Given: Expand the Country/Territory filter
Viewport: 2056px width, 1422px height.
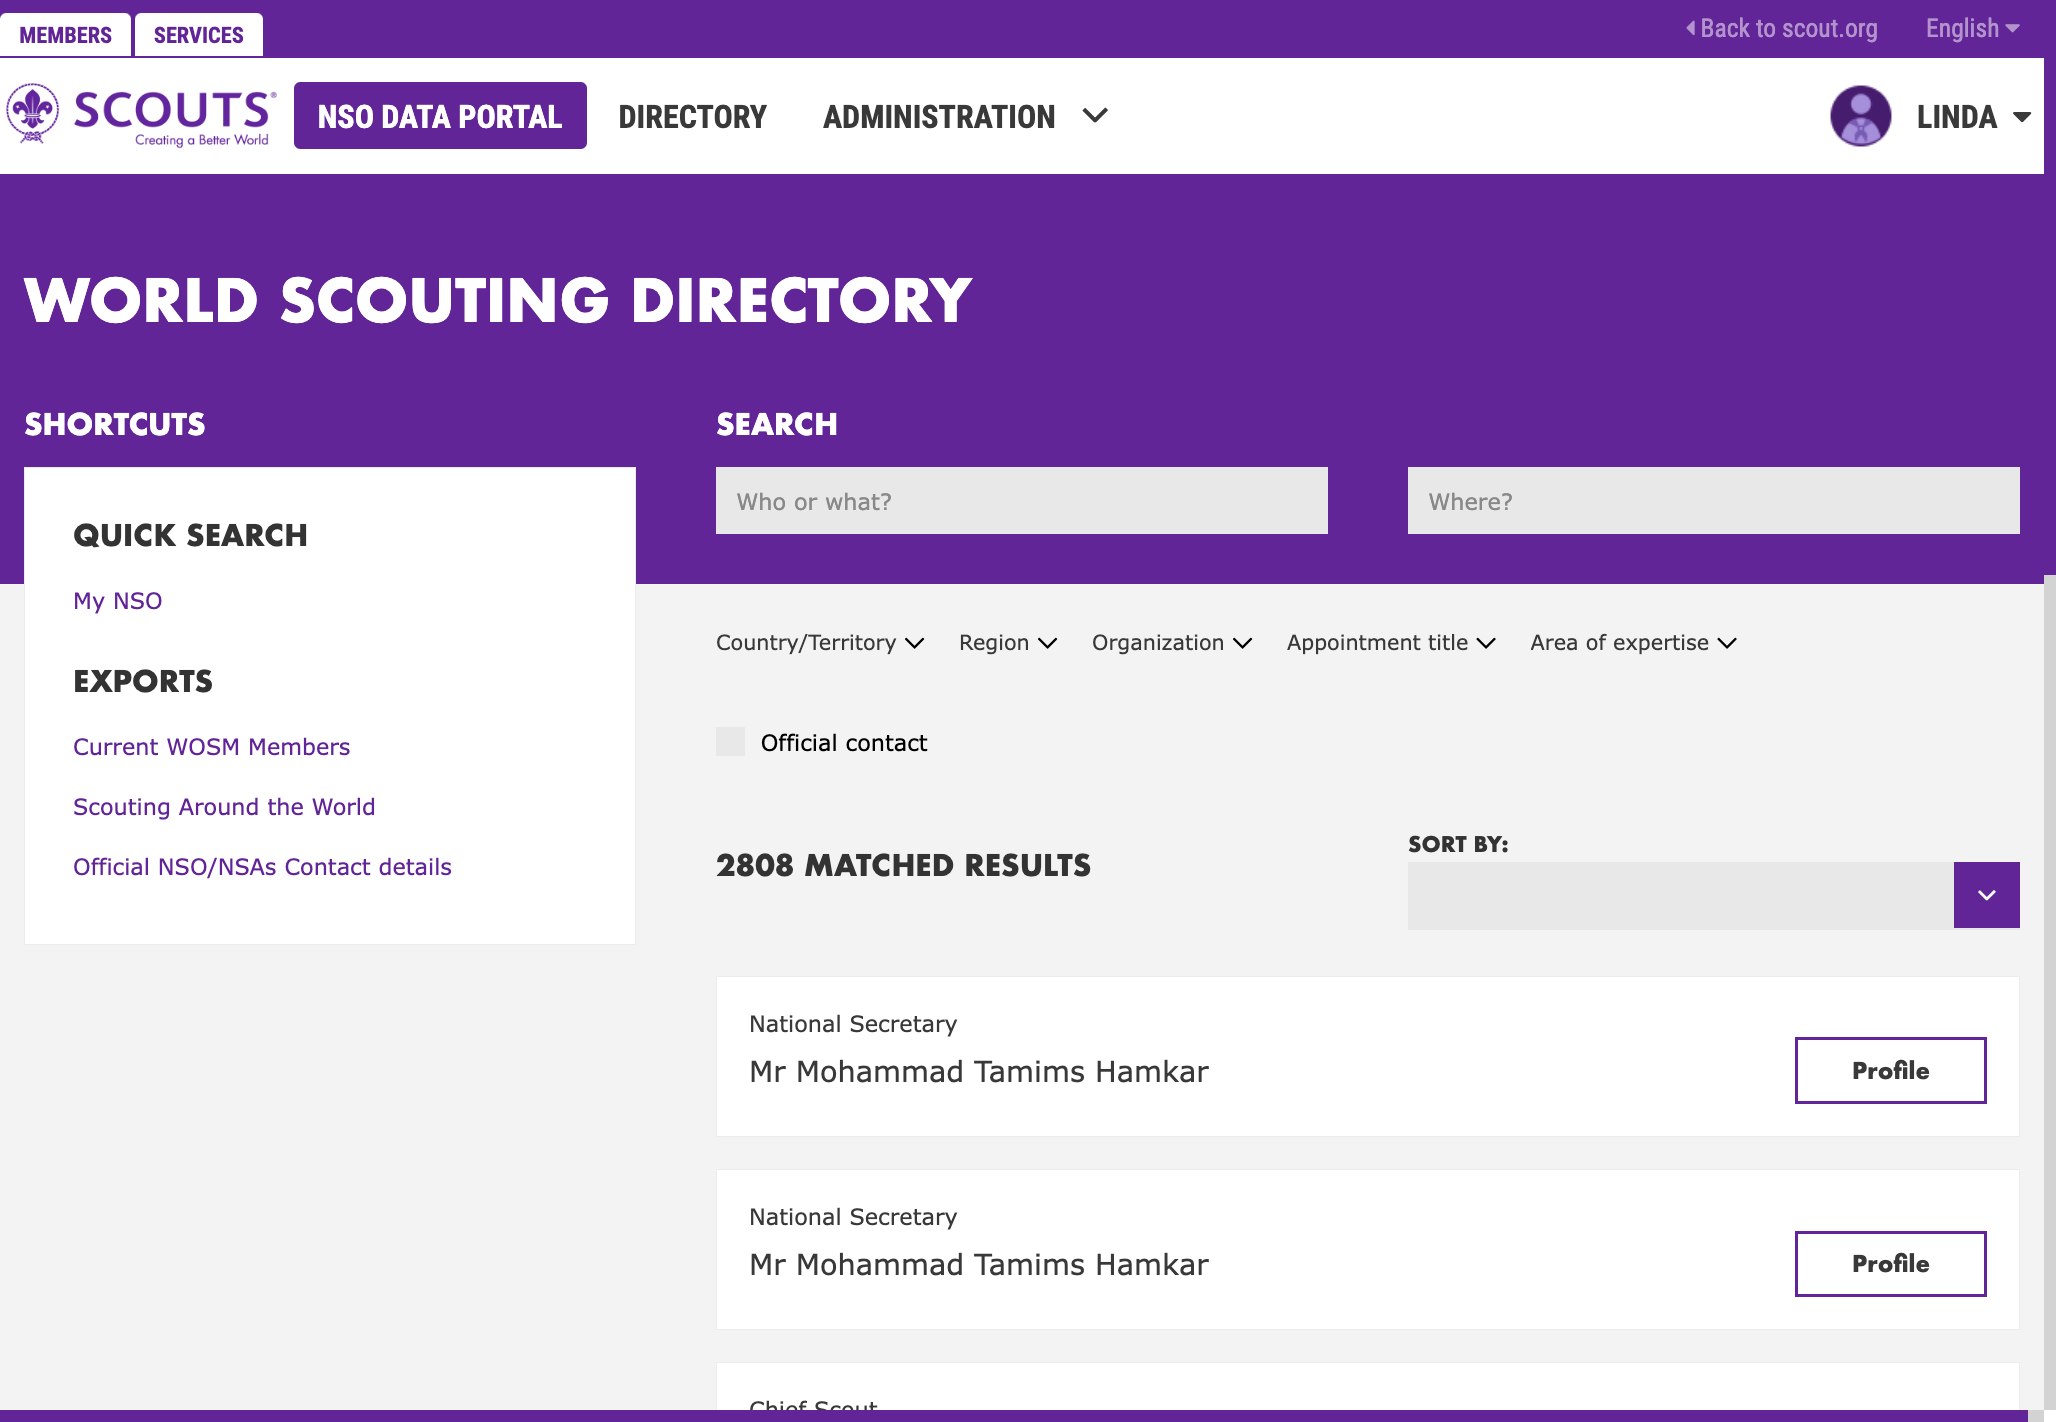Looking at the screenshot, I should 820,643.
